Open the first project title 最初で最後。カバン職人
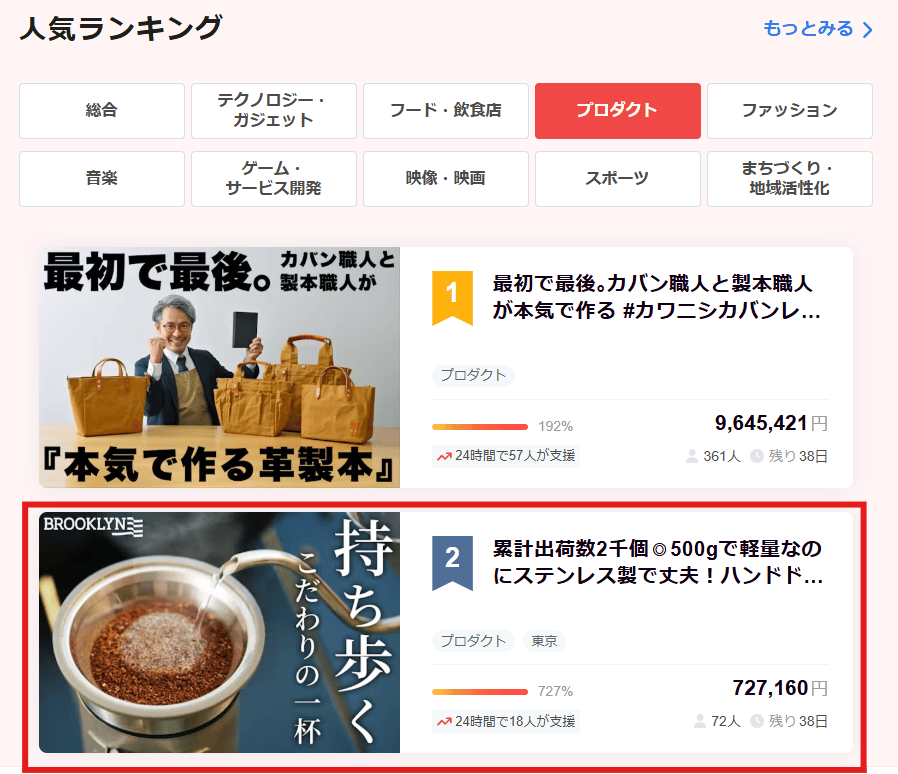Viewport: 898px width, 774px height. point(657,297)
